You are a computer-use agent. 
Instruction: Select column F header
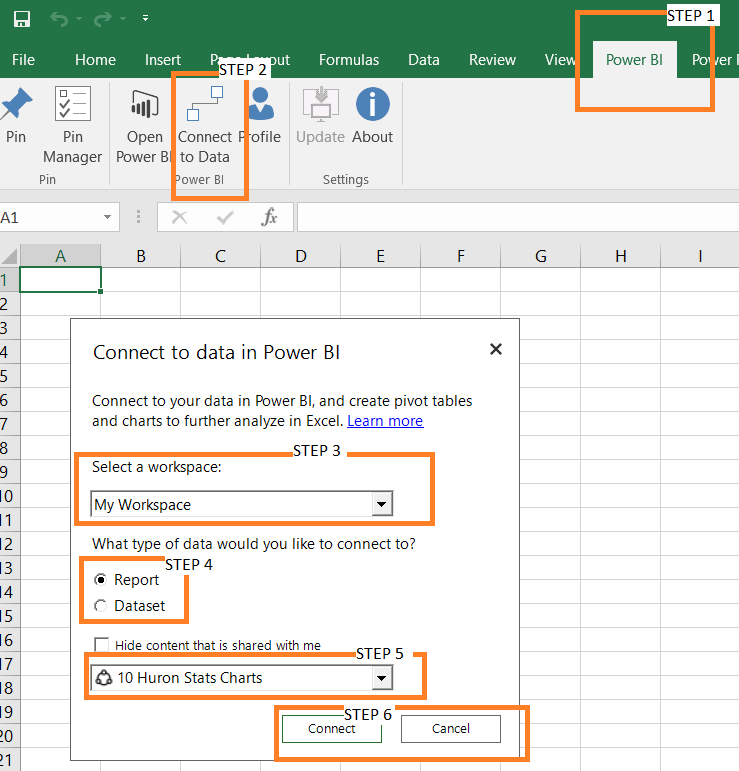click(460, 256)
